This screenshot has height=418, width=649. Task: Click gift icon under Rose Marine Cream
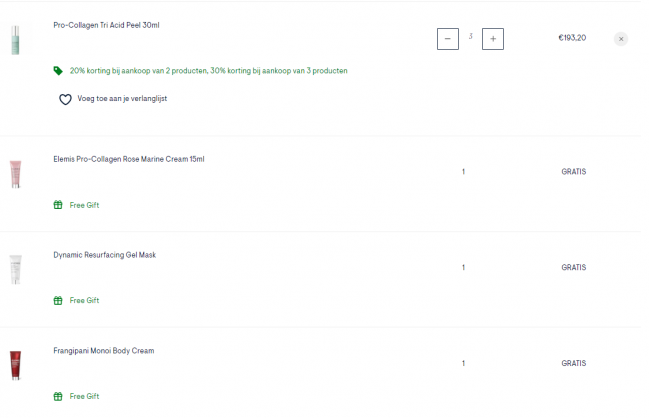click(x=58, y=205)
